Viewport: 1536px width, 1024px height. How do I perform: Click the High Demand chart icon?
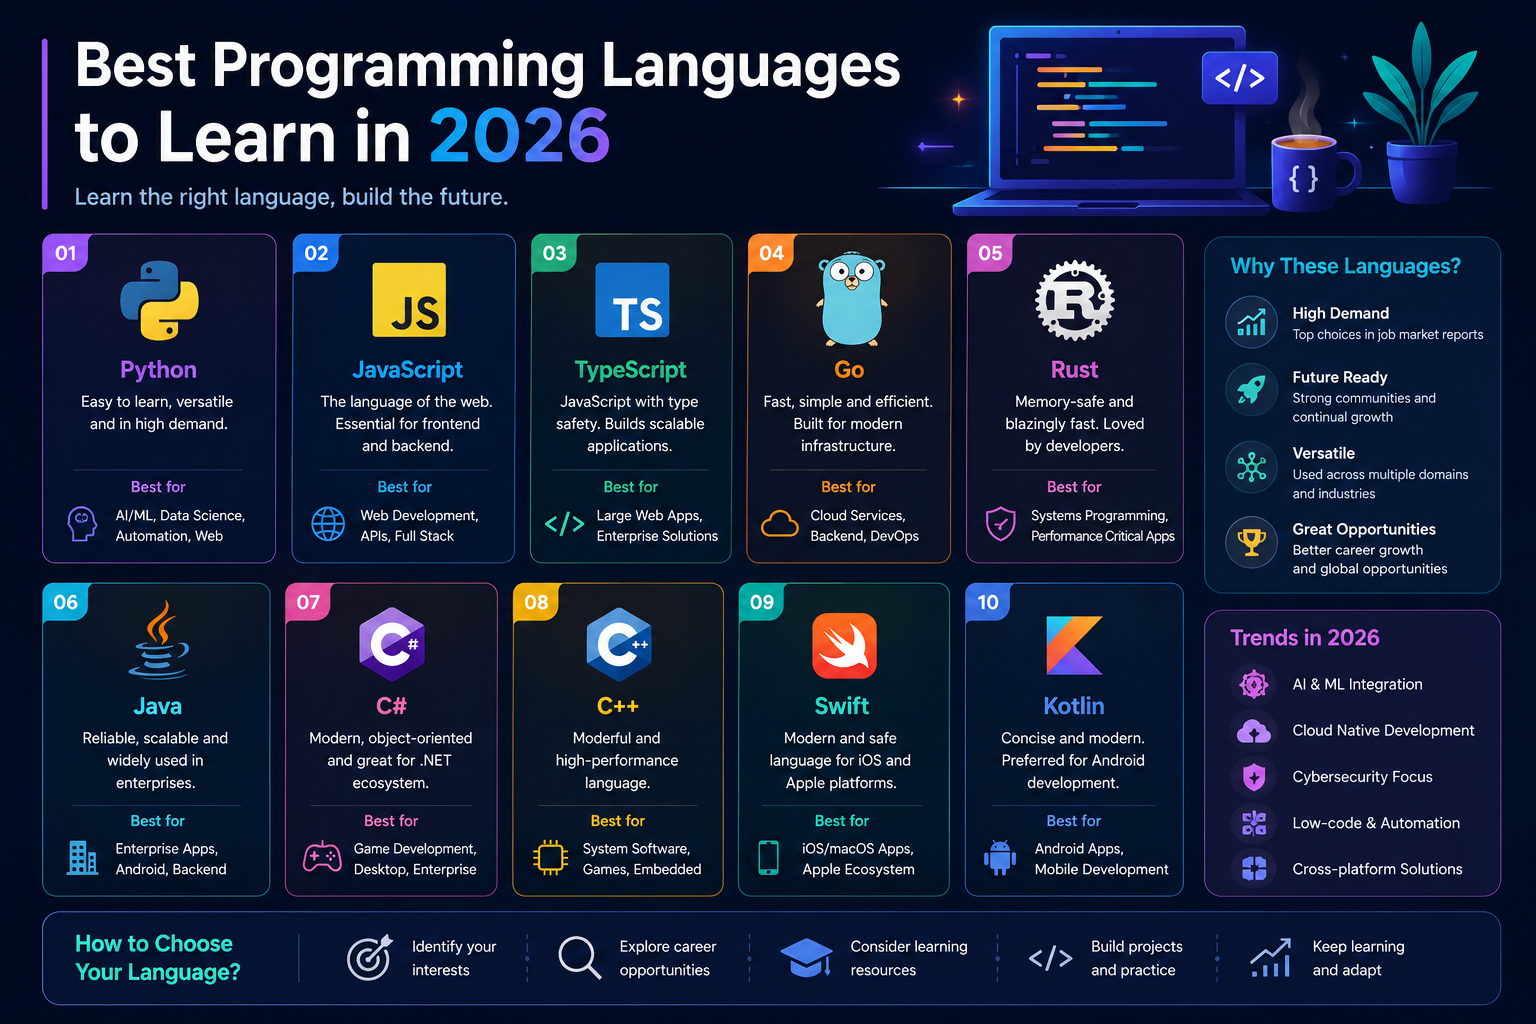coord(1252,322)
